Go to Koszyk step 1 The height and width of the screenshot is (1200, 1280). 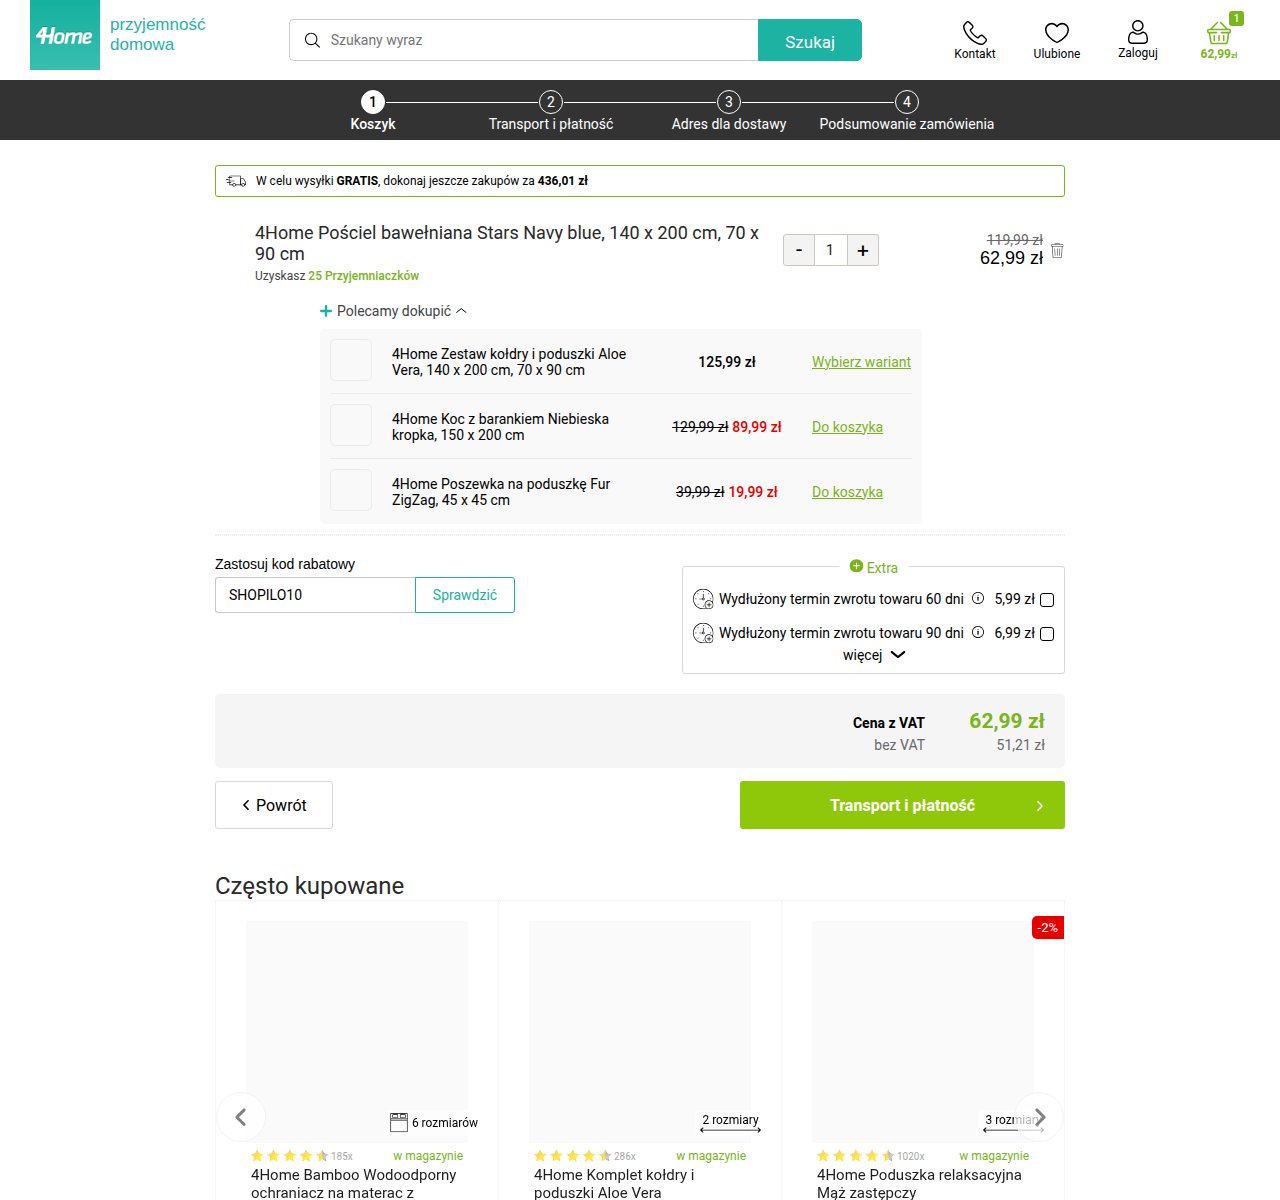pos(373,112)
